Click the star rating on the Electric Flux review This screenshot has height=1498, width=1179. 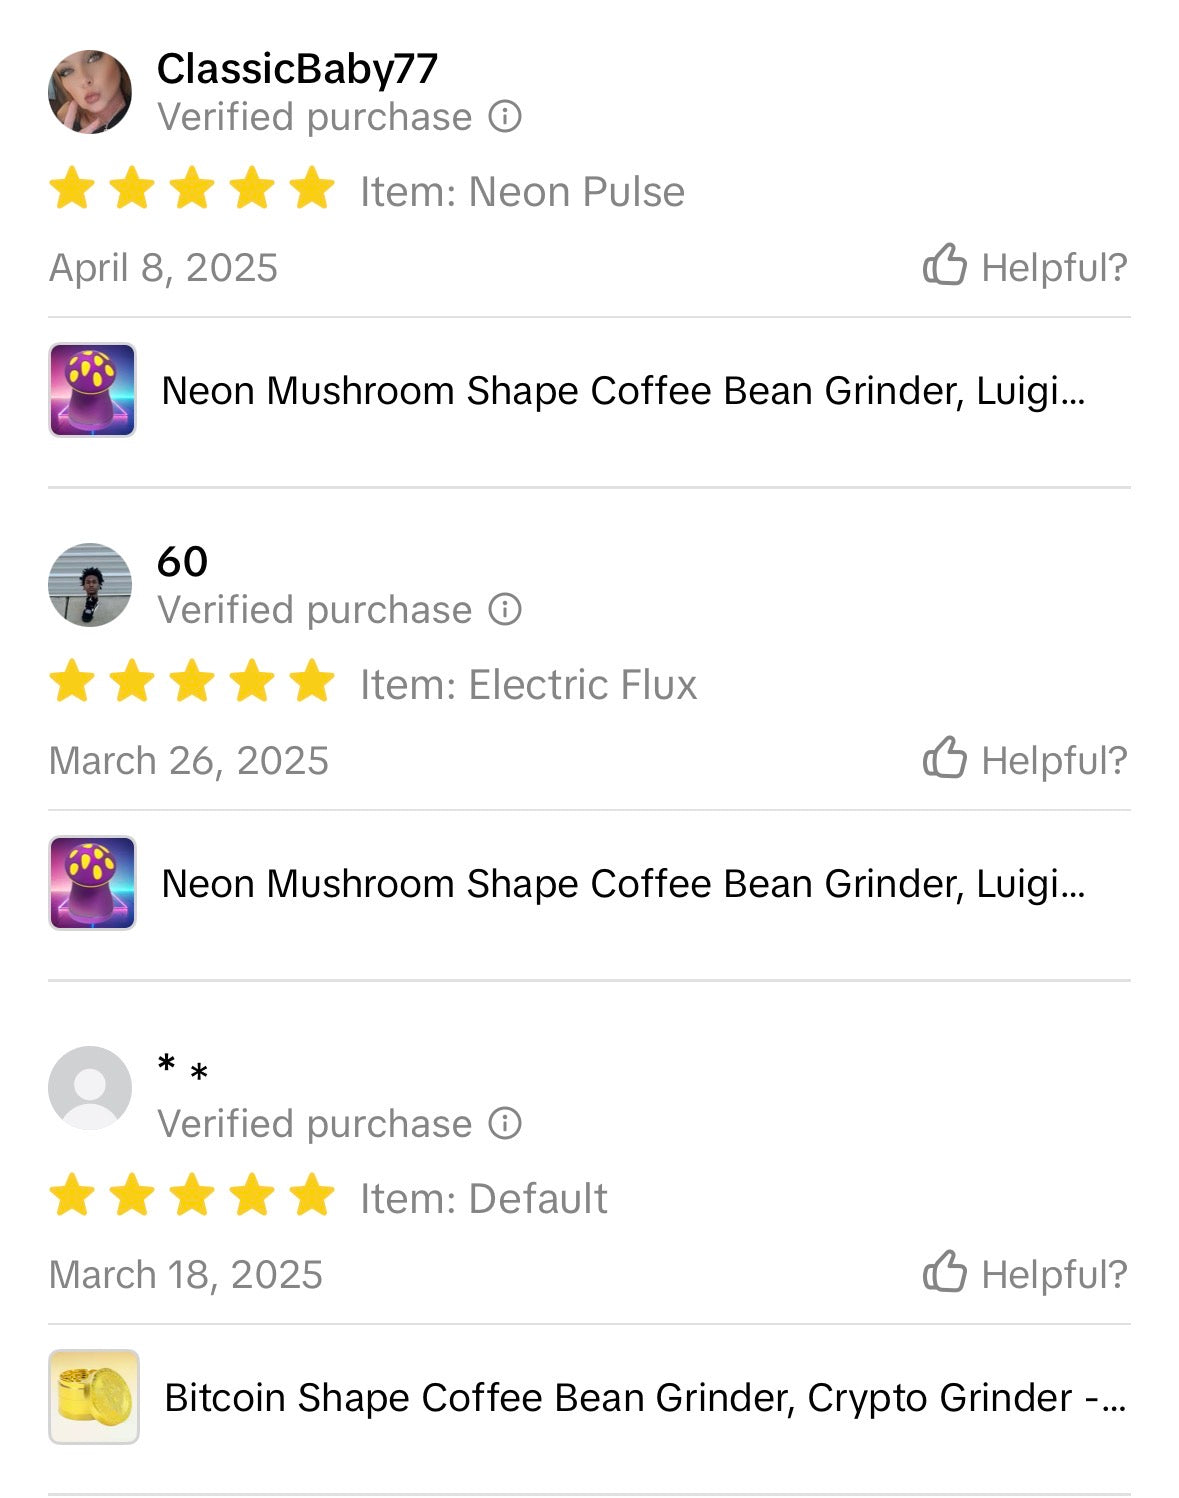(192, 683)
